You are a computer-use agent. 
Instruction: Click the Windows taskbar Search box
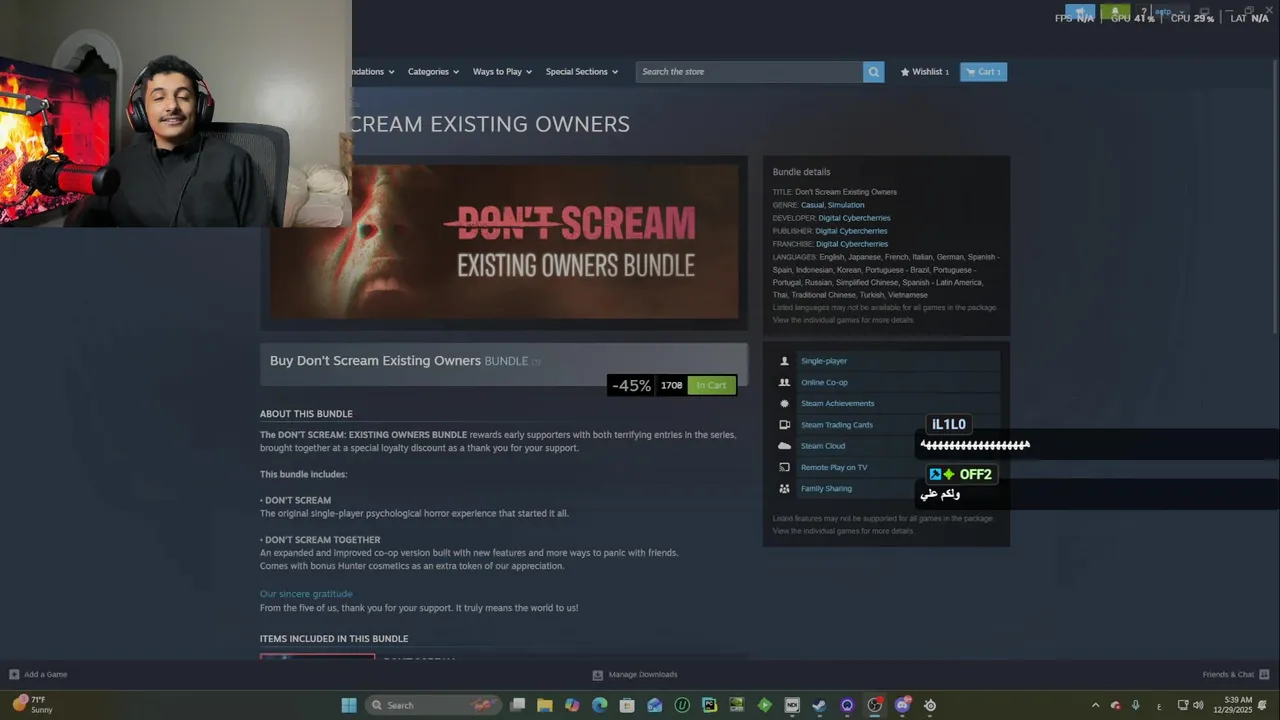click(x=432, y=705)
